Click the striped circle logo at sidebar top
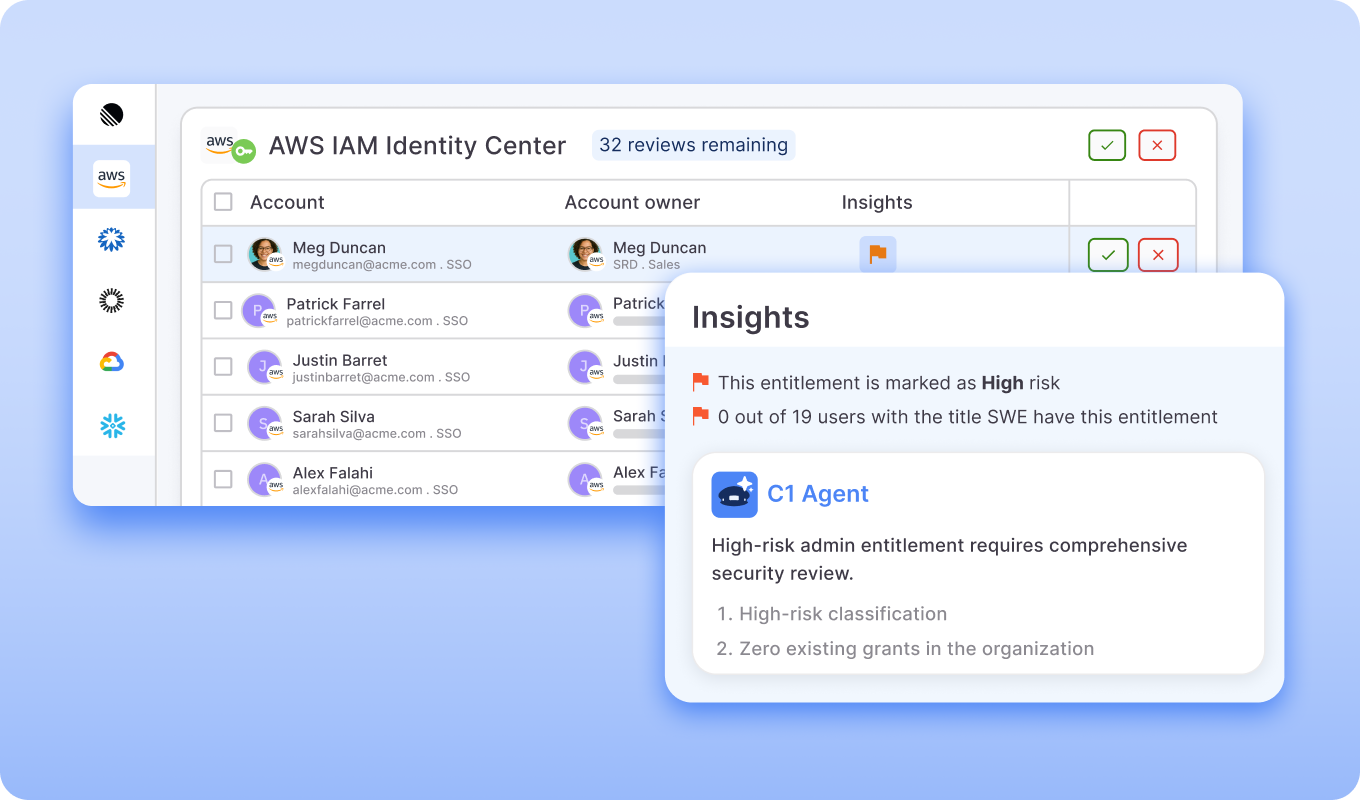Screen dimensions: 1360x800 click(x=112, y=115)
